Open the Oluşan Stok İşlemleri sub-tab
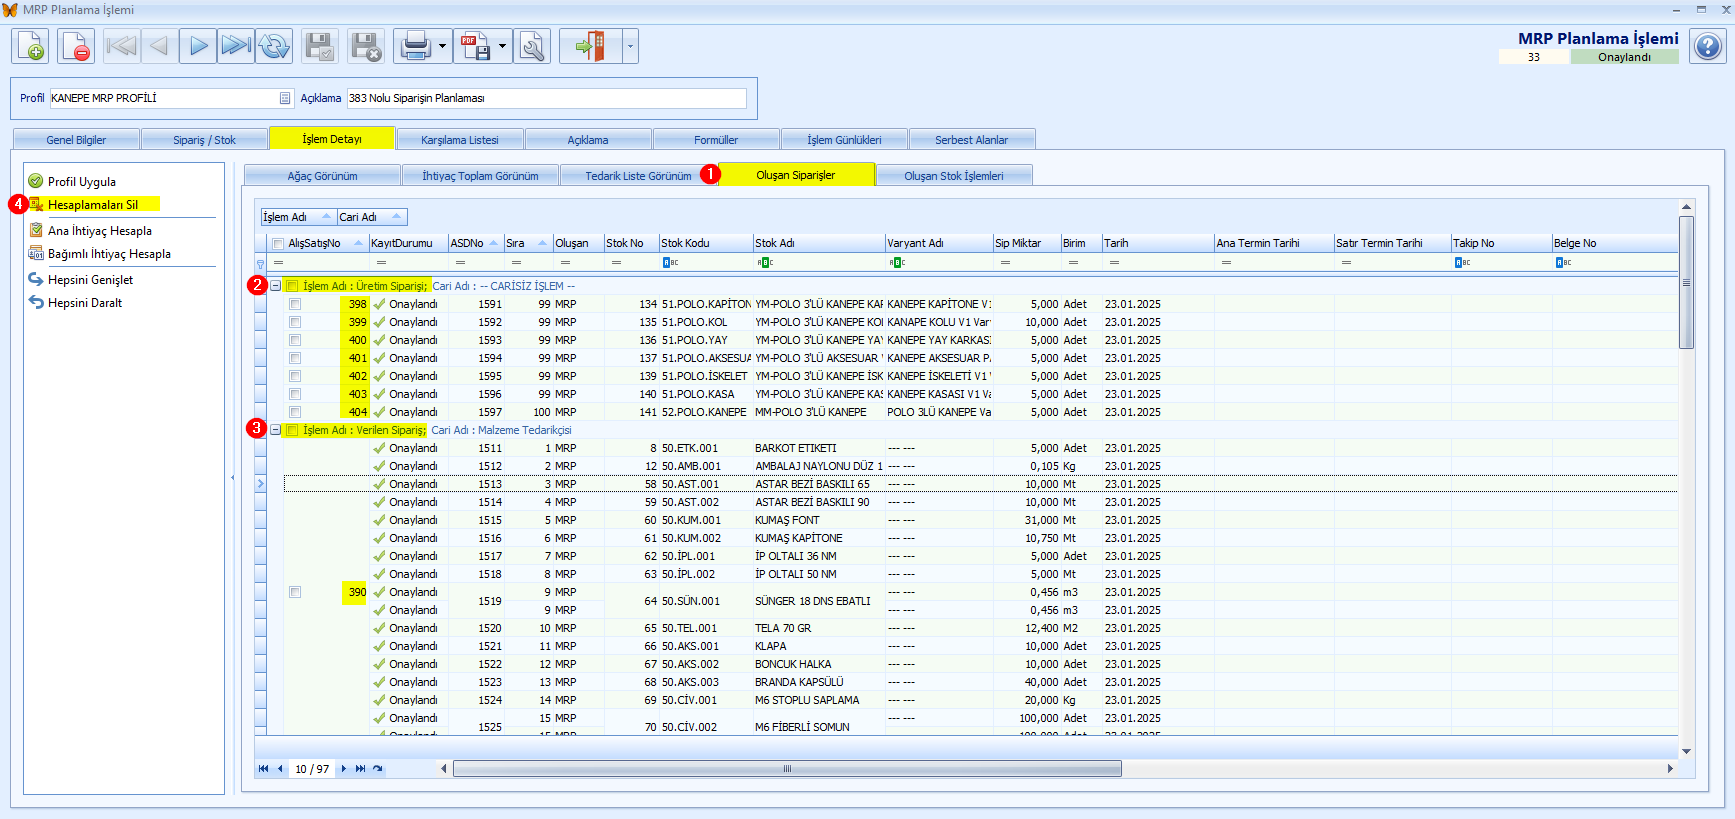The height and width of the screenshot is (819, 1735). (x=954, y=176)
